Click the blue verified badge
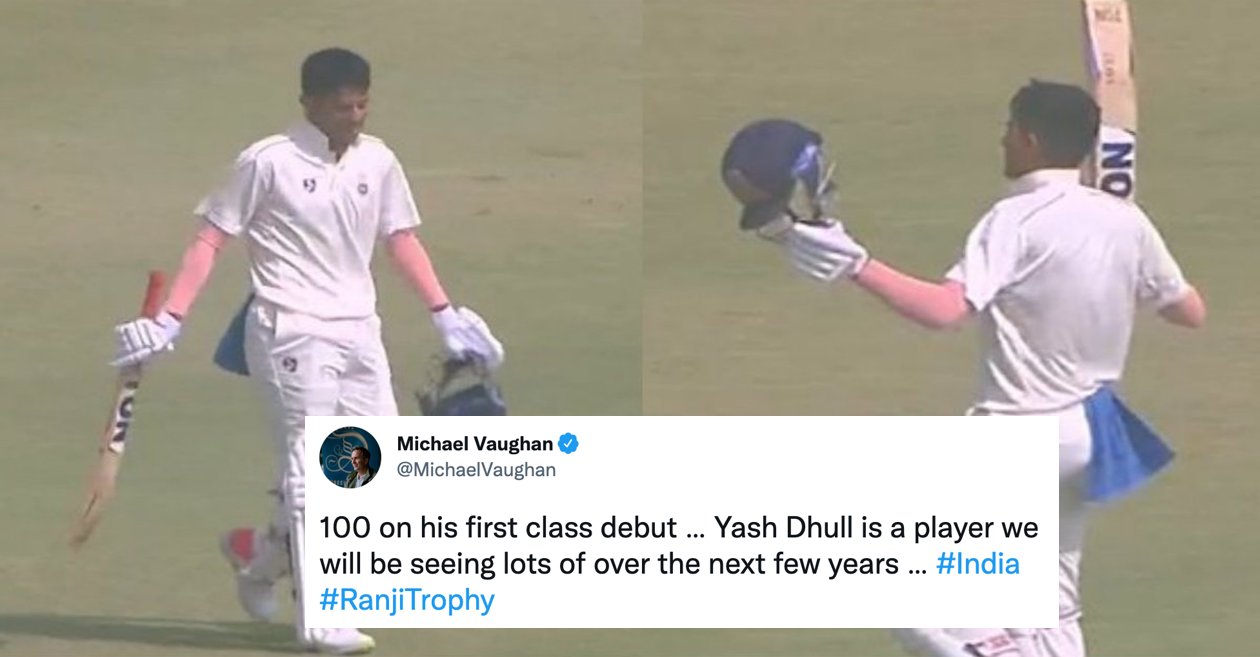 click(x=568, y=444)
